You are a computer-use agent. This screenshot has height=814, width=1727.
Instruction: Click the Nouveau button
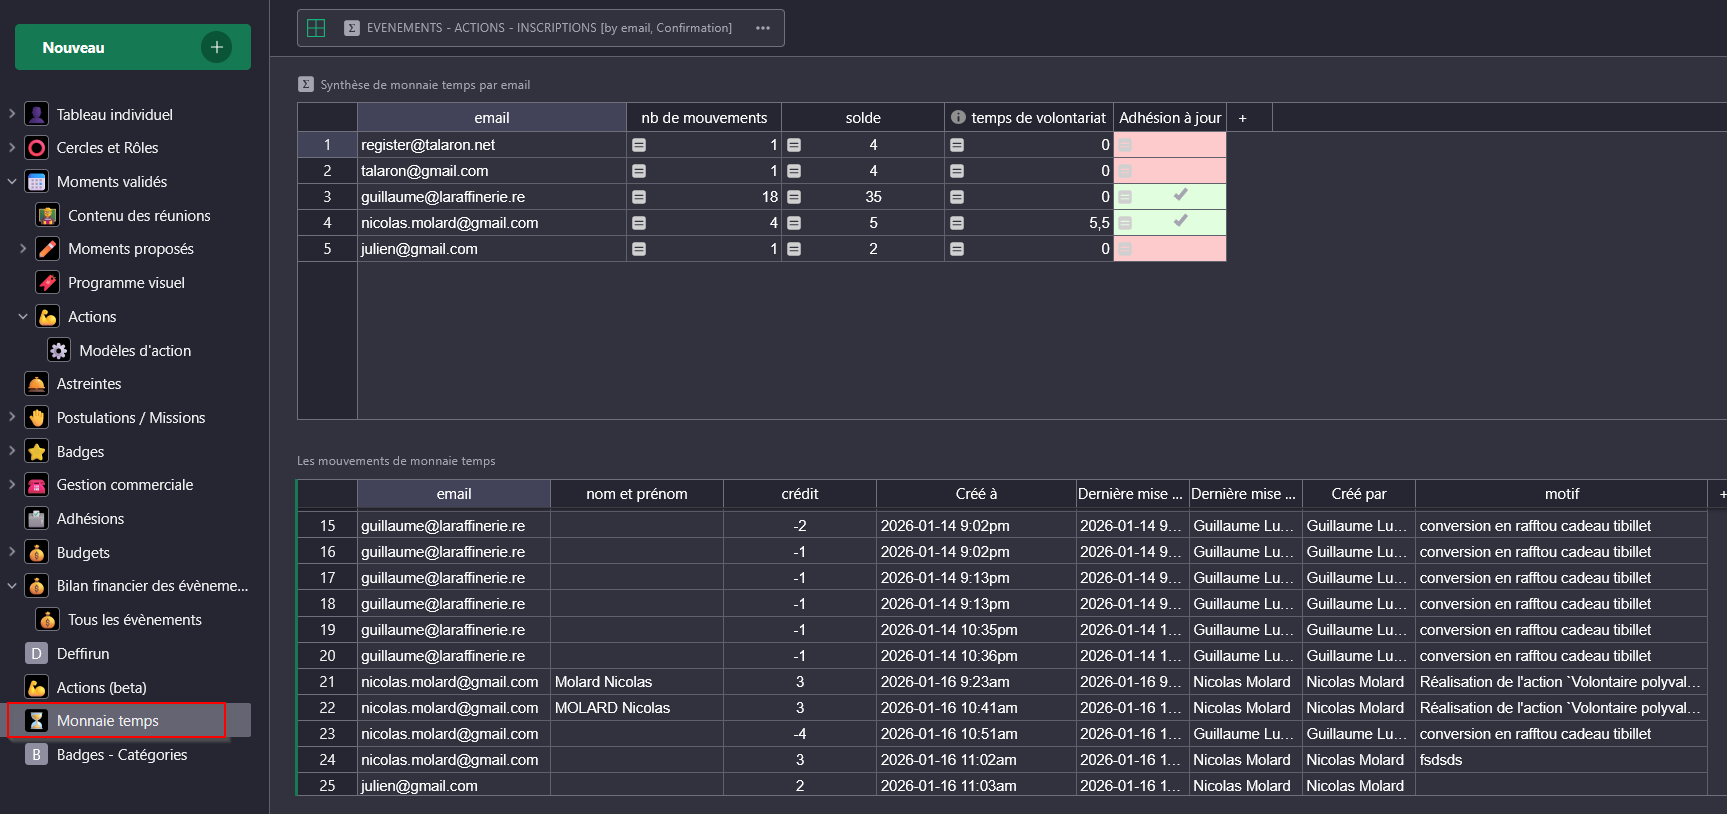click(x=132, y=47)
